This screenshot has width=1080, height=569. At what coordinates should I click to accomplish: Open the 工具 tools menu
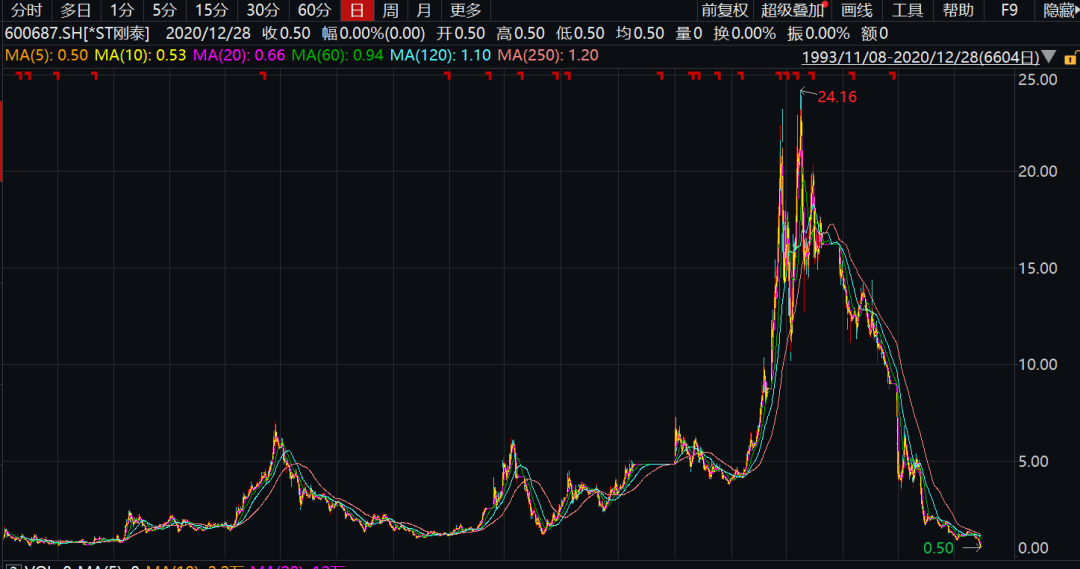point(907,10)
